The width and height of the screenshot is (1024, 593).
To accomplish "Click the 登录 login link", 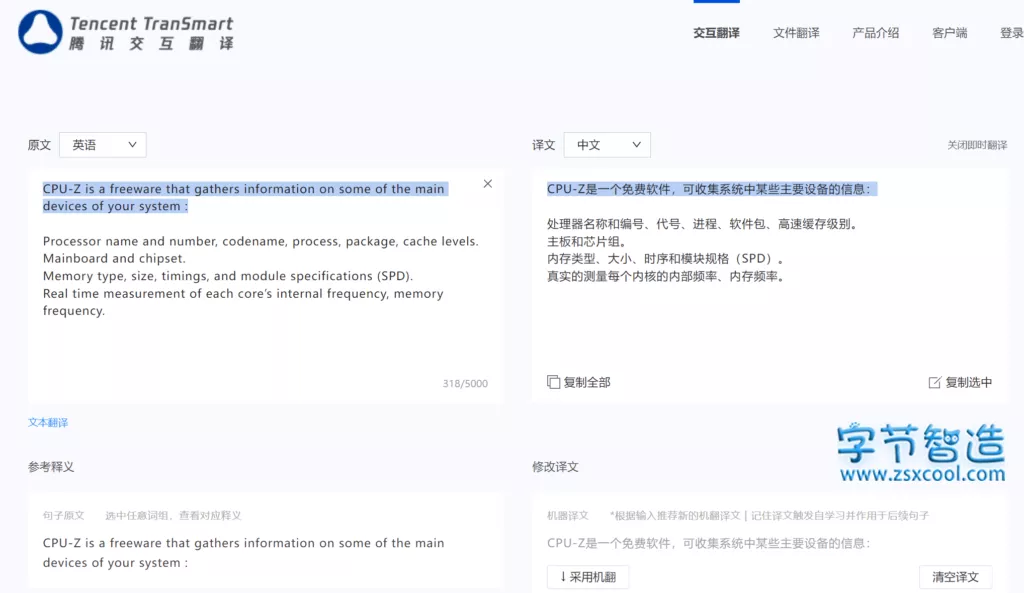I will click(x=1012, y=33).
